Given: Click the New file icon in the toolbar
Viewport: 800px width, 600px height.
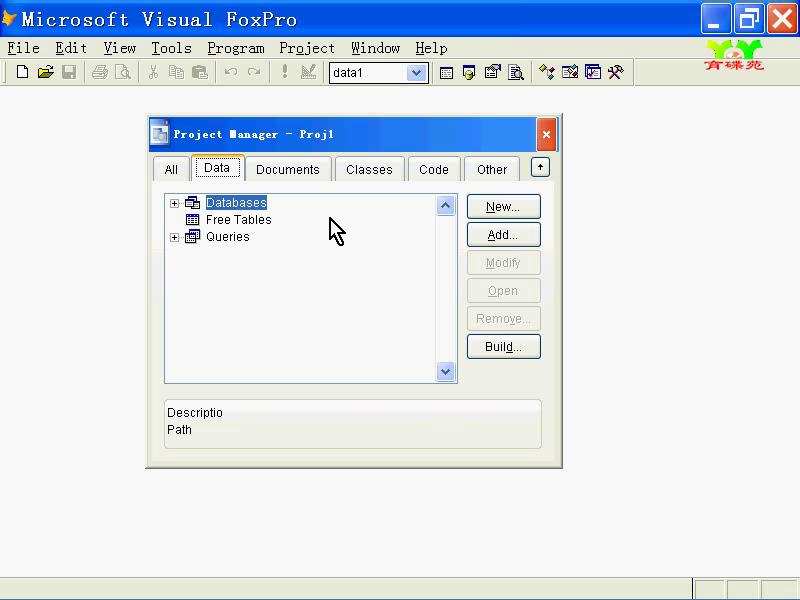Looking at the screenshot, I should 22,72.
